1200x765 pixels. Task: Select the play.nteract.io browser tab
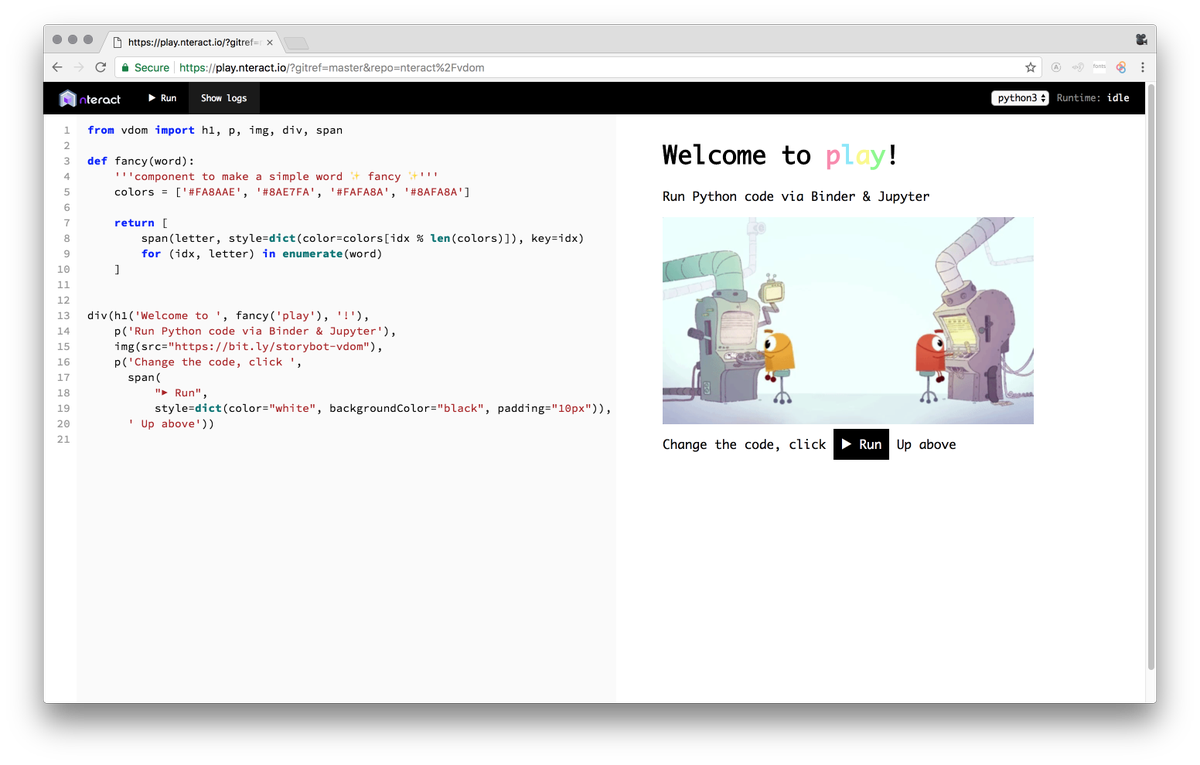[x=192, y=42]
